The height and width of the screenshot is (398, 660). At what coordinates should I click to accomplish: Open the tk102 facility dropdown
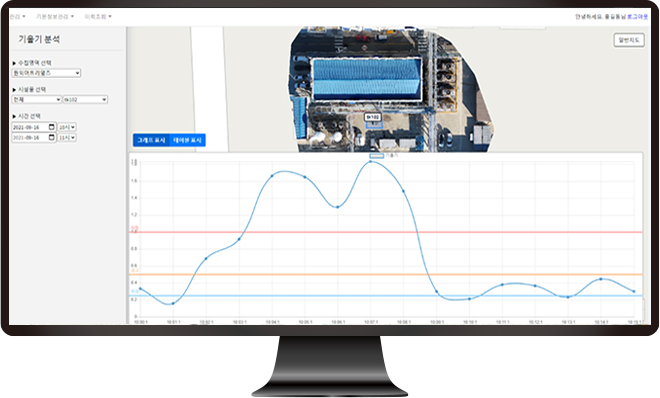click(85, 100)
